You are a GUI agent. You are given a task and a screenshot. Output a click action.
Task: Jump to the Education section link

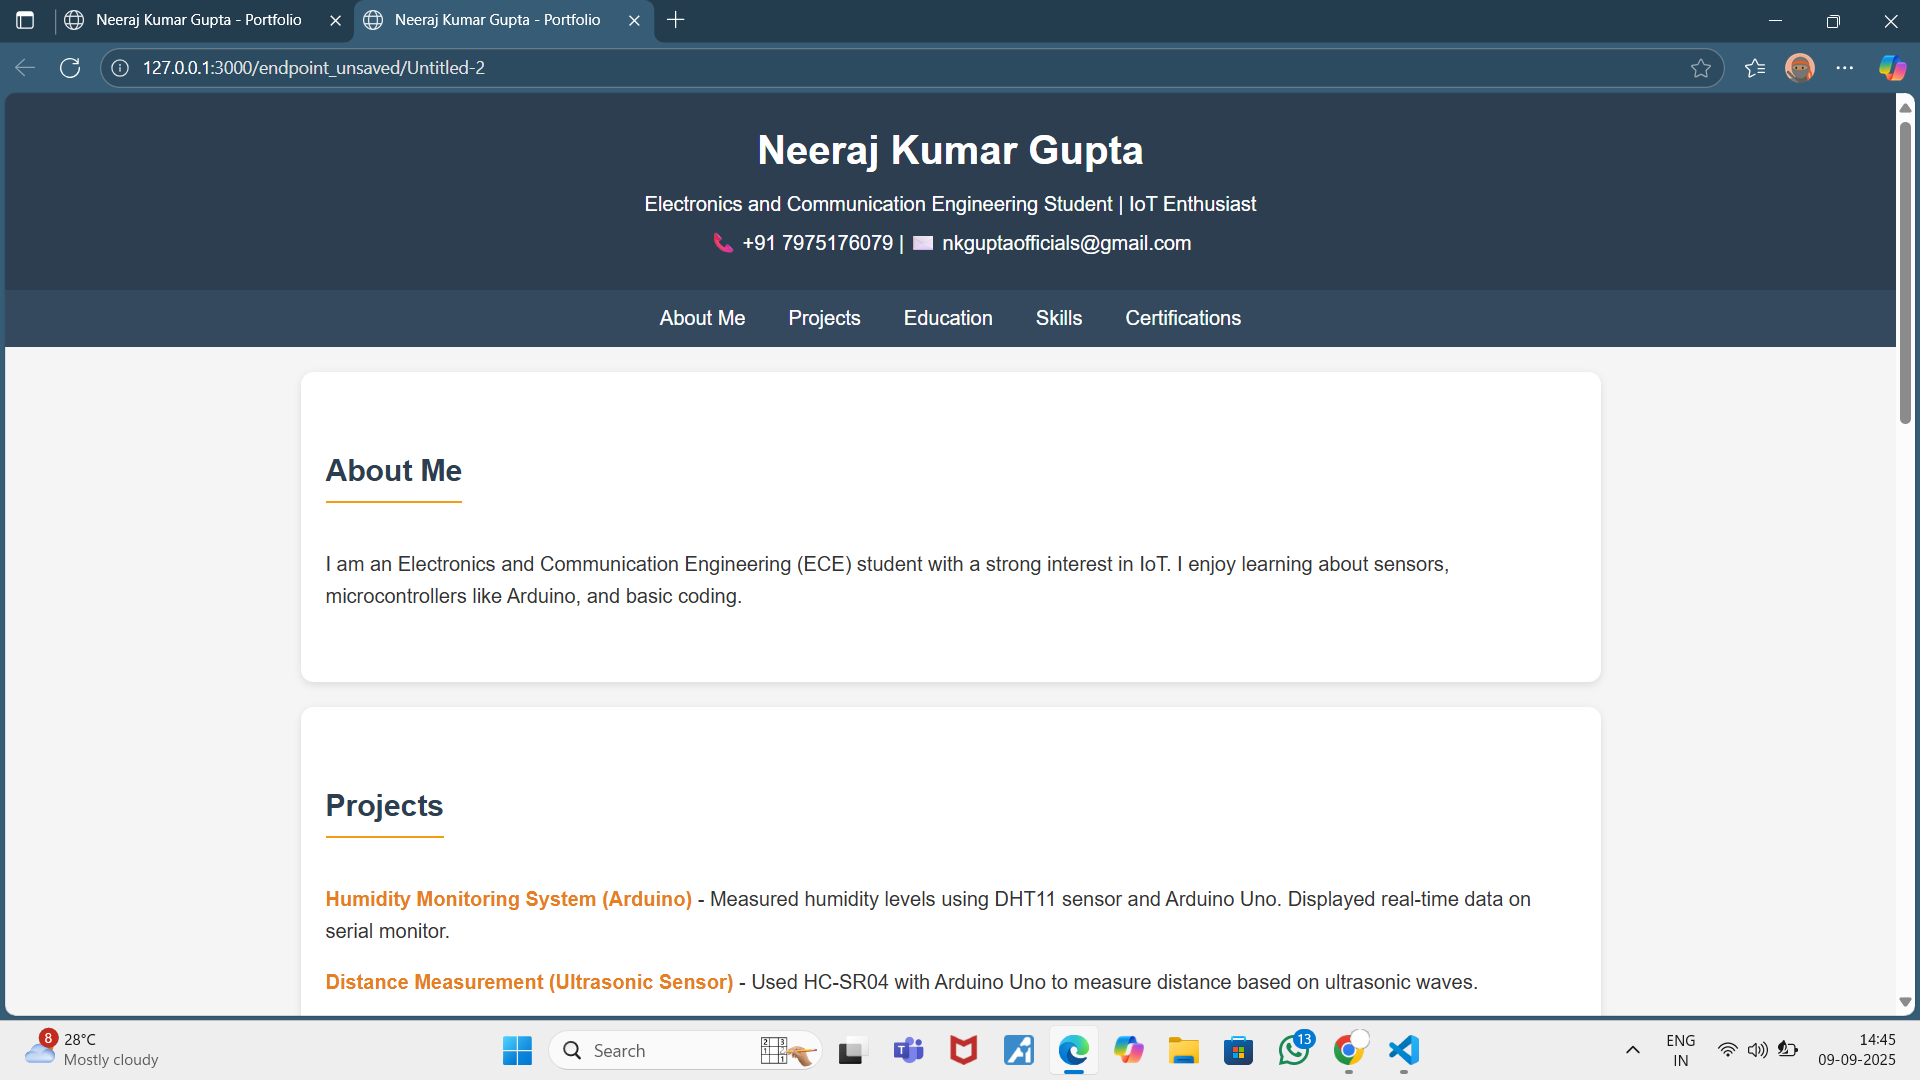point(948,318)
